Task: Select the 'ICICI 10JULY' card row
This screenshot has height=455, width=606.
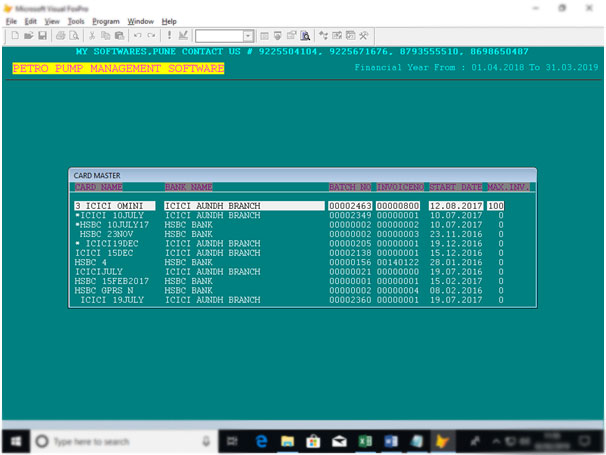Action: [x=289, y=215]
